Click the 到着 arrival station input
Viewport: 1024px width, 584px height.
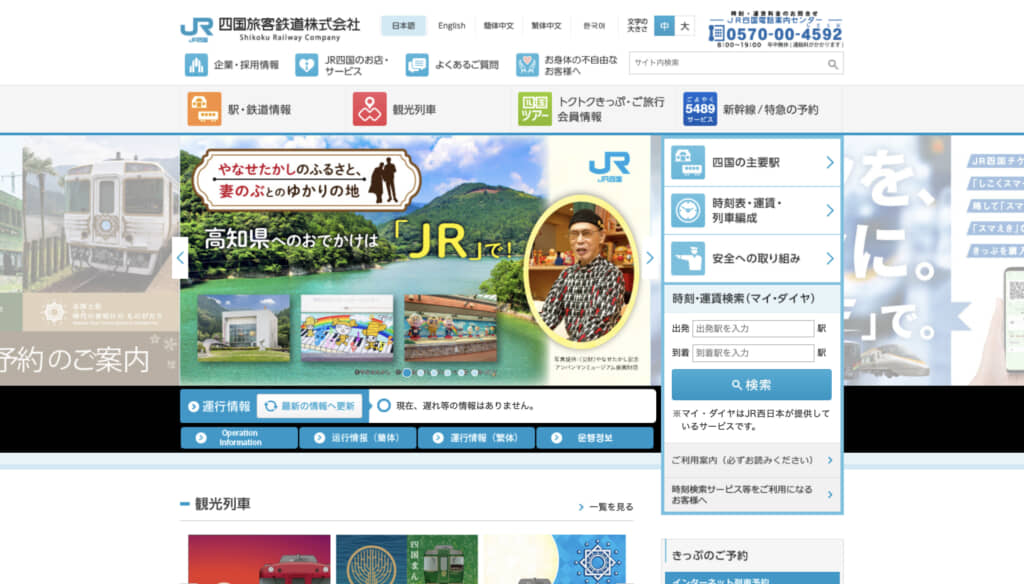point(753,353)
